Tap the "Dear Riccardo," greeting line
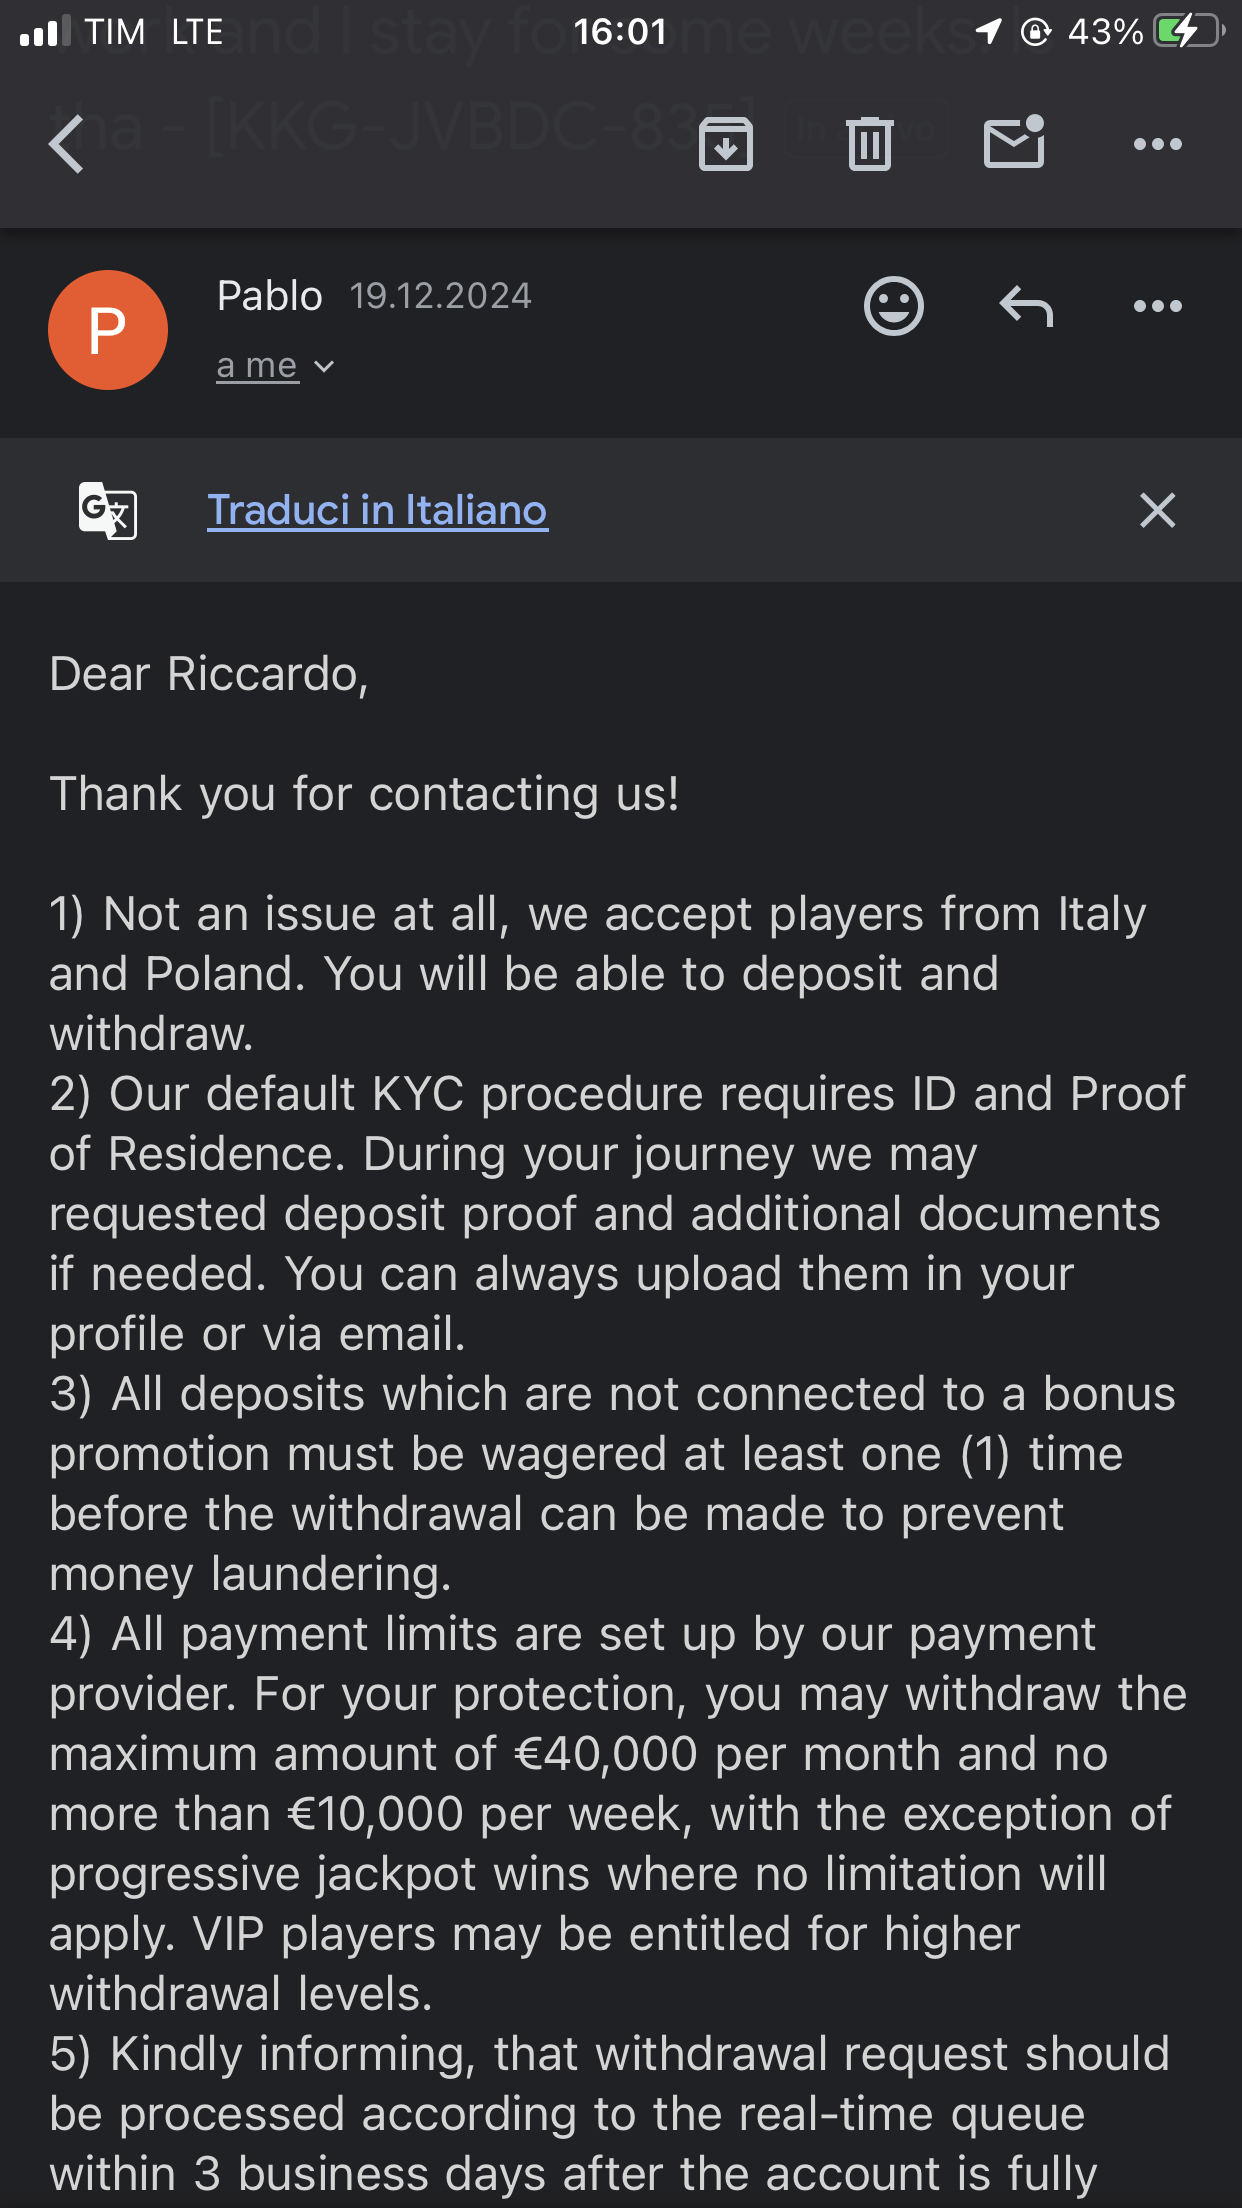The width and height of the screenshot is (1242, 2208). pos(209,674)
